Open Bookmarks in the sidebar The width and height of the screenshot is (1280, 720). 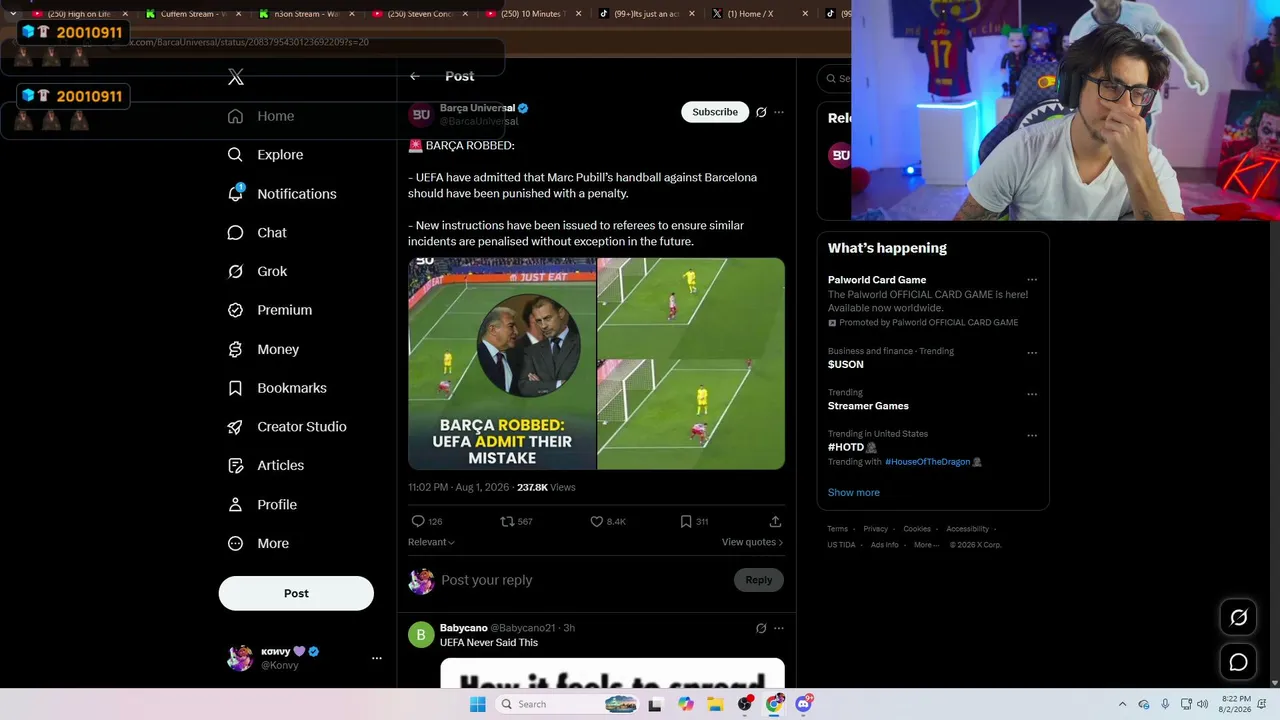click(x=277, y=388)
